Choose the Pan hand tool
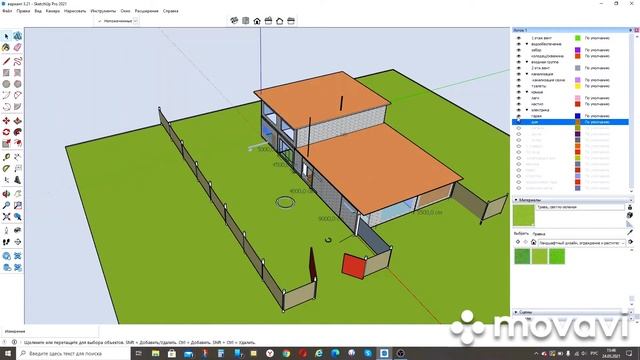The image size is (640, 360). pos(18,194)
